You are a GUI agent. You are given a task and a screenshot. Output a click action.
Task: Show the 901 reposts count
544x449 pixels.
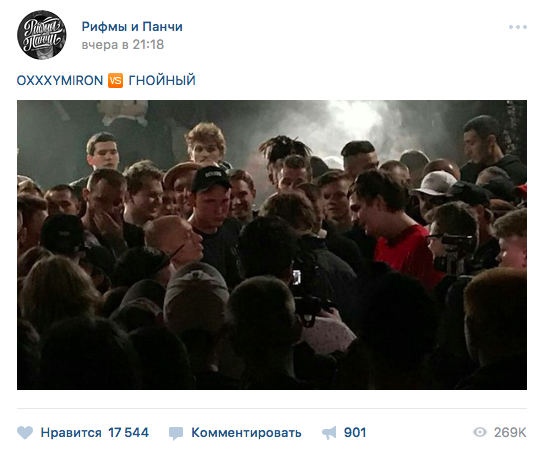pyautogui.click(x=355, y=433)
